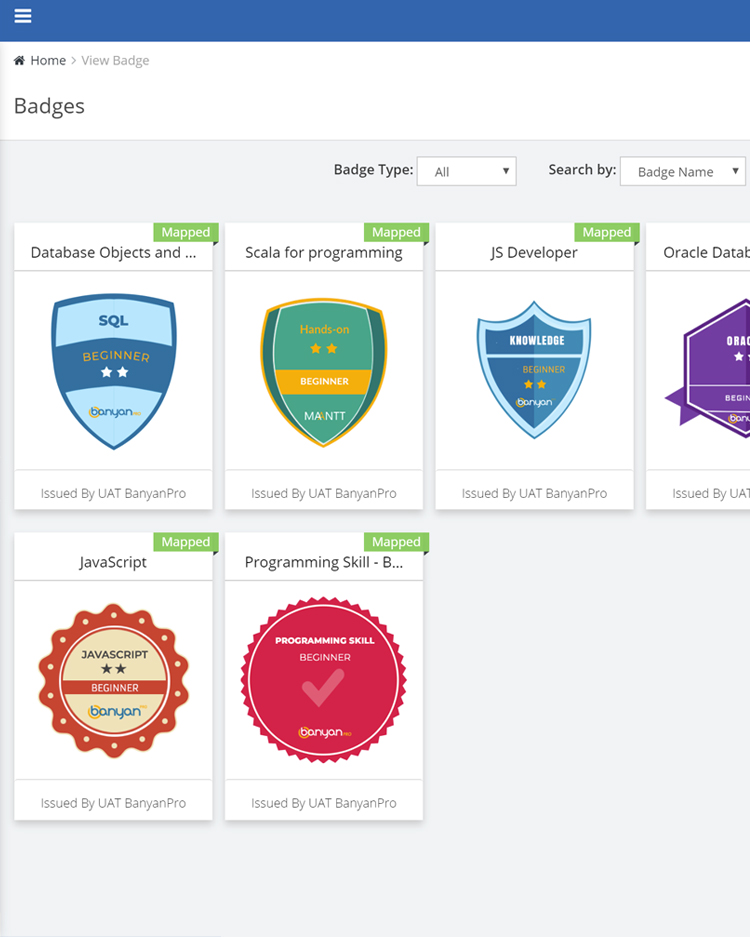Click the purple Oracle badge image

pos(708,368)
